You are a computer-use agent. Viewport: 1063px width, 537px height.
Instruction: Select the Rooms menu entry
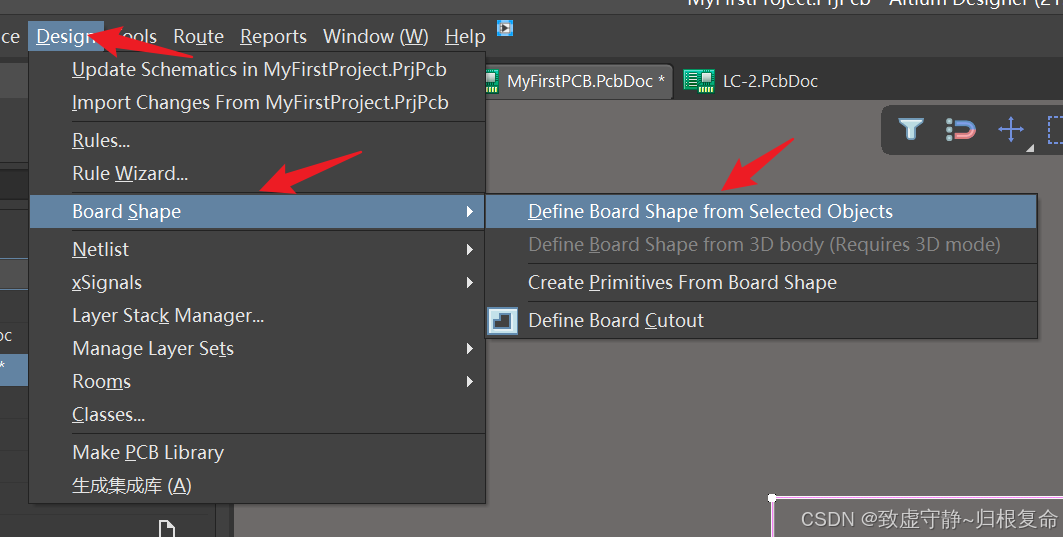(258, 382)
